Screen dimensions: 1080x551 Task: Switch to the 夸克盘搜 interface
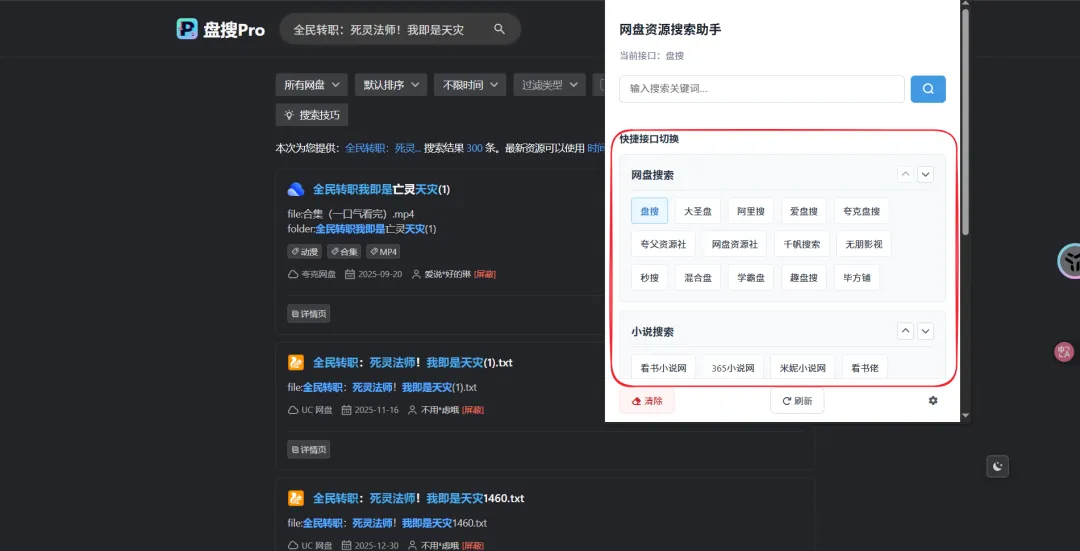point(862,211)
